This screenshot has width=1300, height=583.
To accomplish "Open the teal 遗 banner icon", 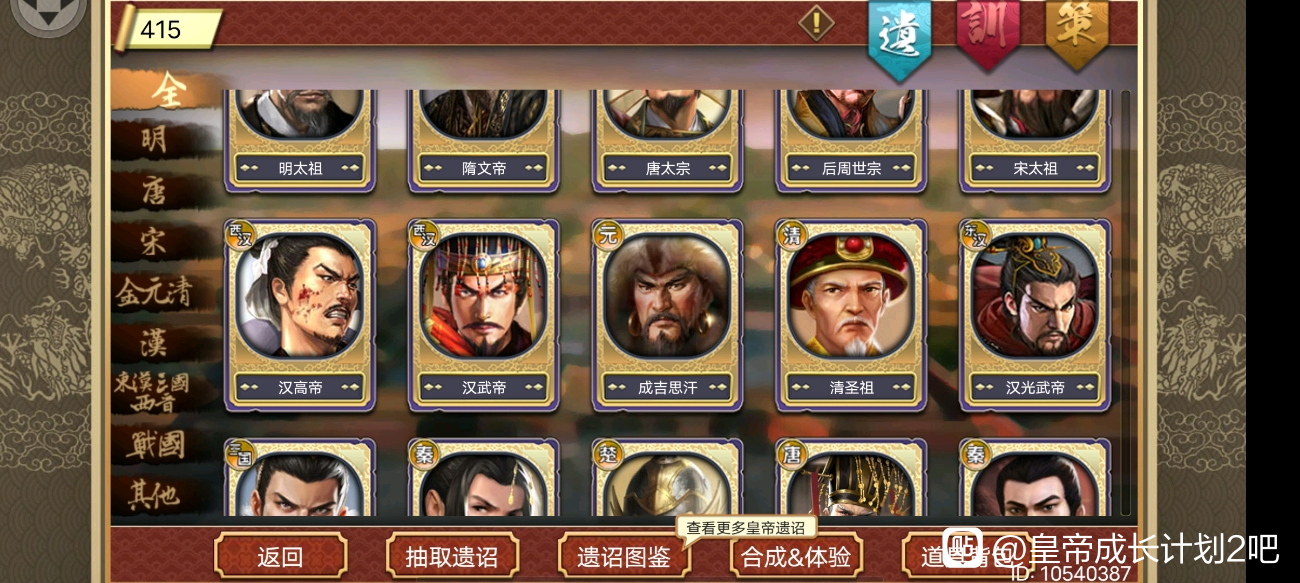I will (899, 38).
